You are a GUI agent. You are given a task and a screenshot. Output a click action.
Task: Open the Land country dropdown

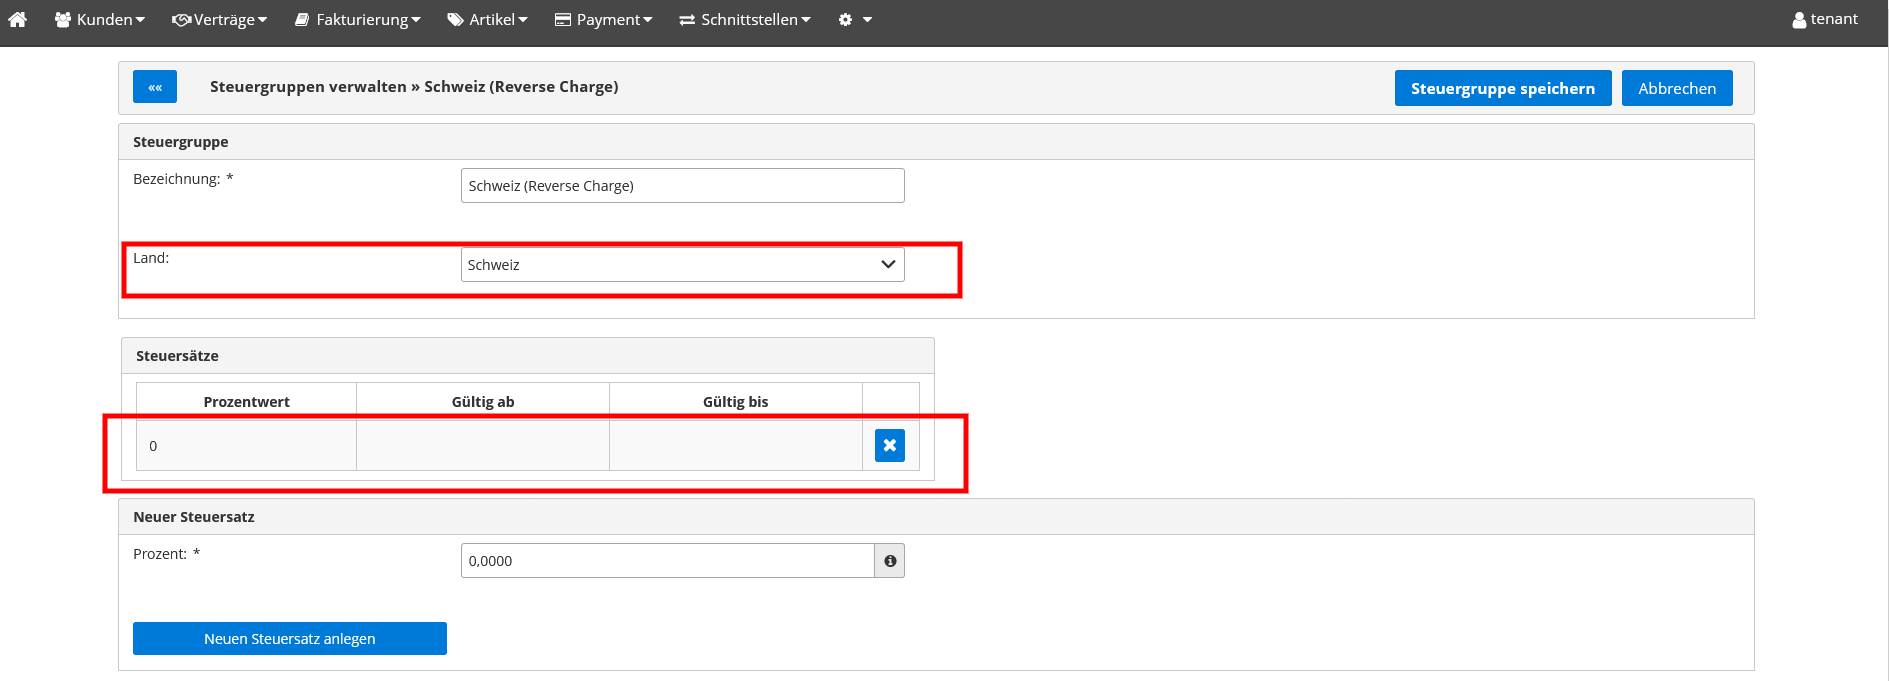(x=682, y=265)
